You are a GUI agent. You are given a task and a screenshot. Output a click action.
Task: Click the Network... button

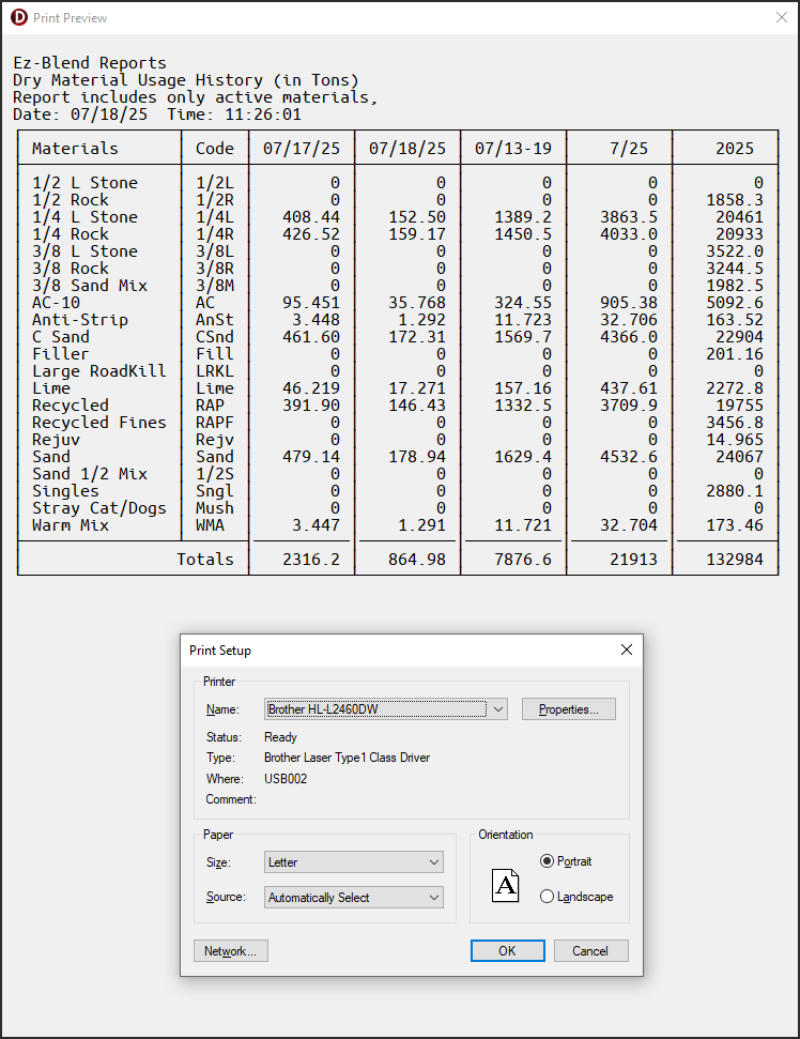click(x=231, y=951)
